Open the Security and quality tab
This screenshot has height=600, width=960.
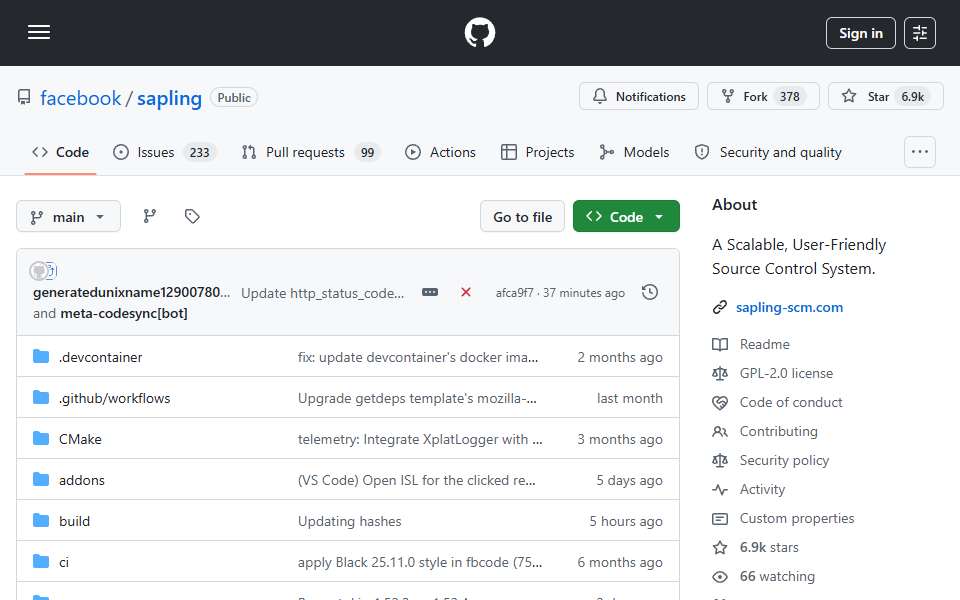768,152
